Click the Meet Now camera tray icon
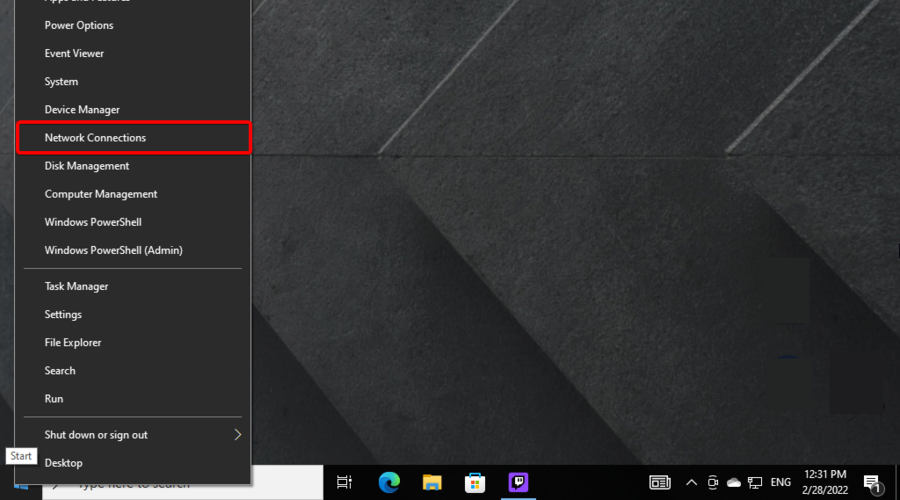900x500 pixels. (713, 482)
